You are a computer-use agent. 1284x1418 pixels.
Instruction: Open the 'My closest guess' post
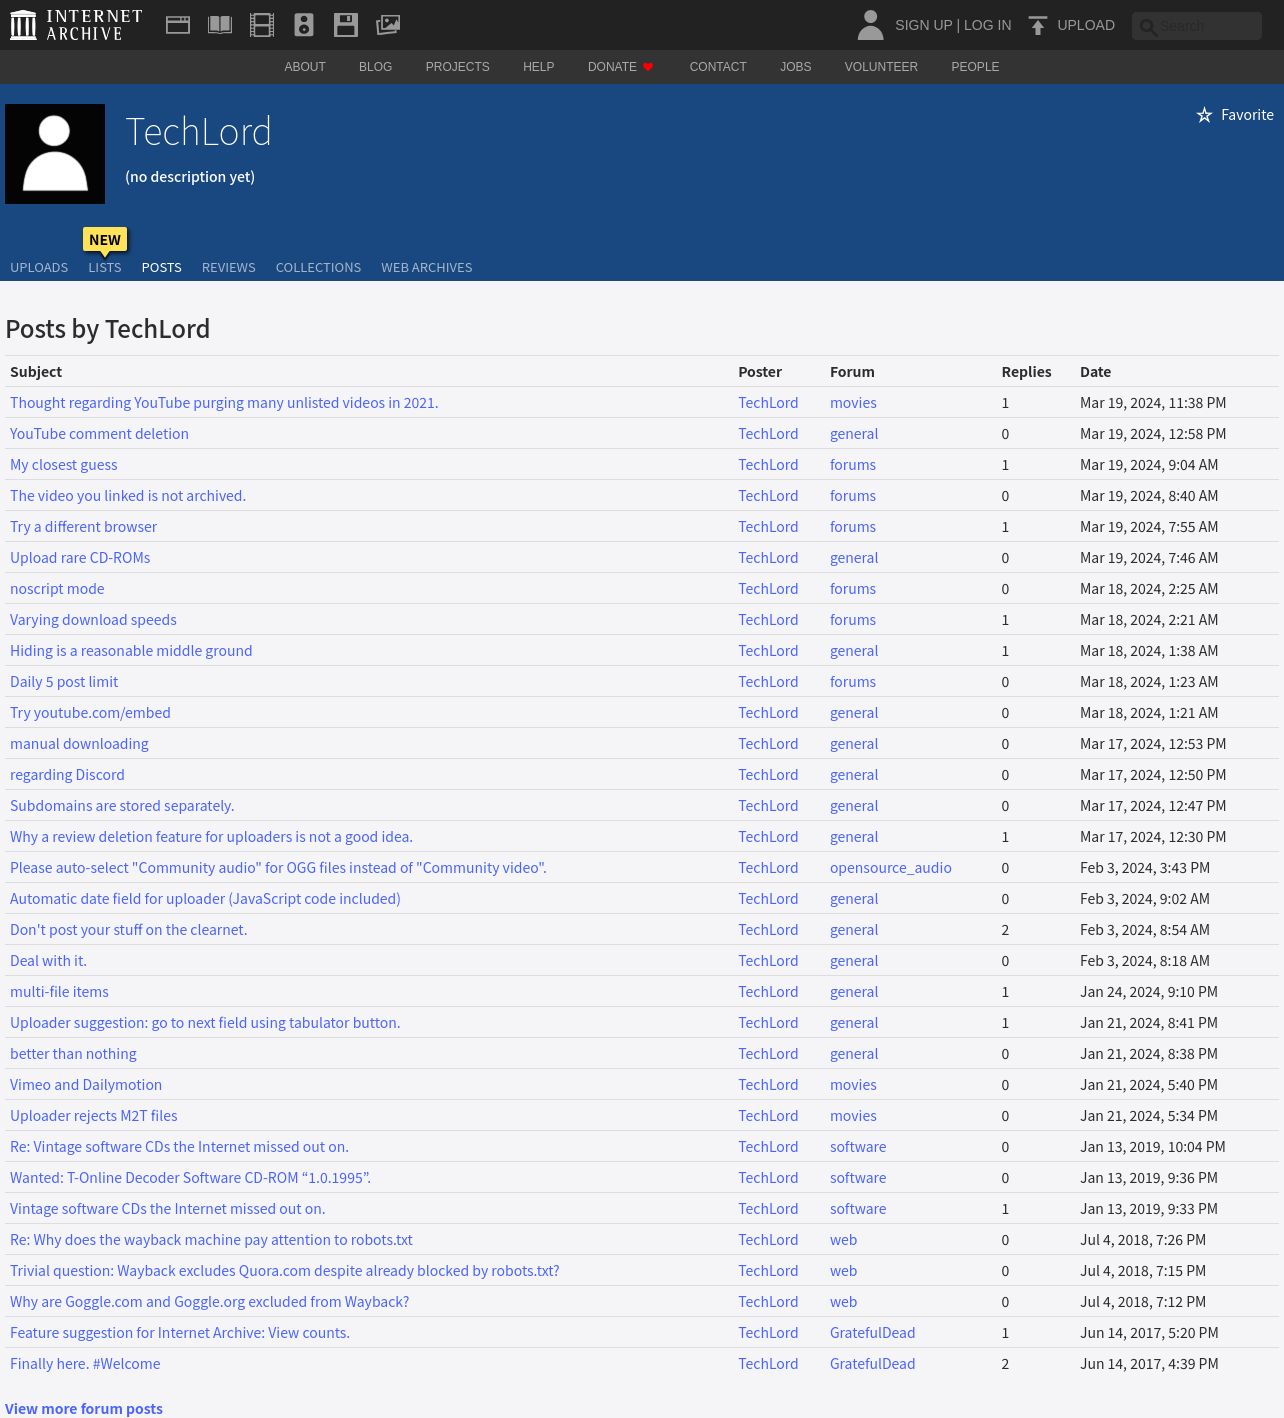[x=63, y=465]
